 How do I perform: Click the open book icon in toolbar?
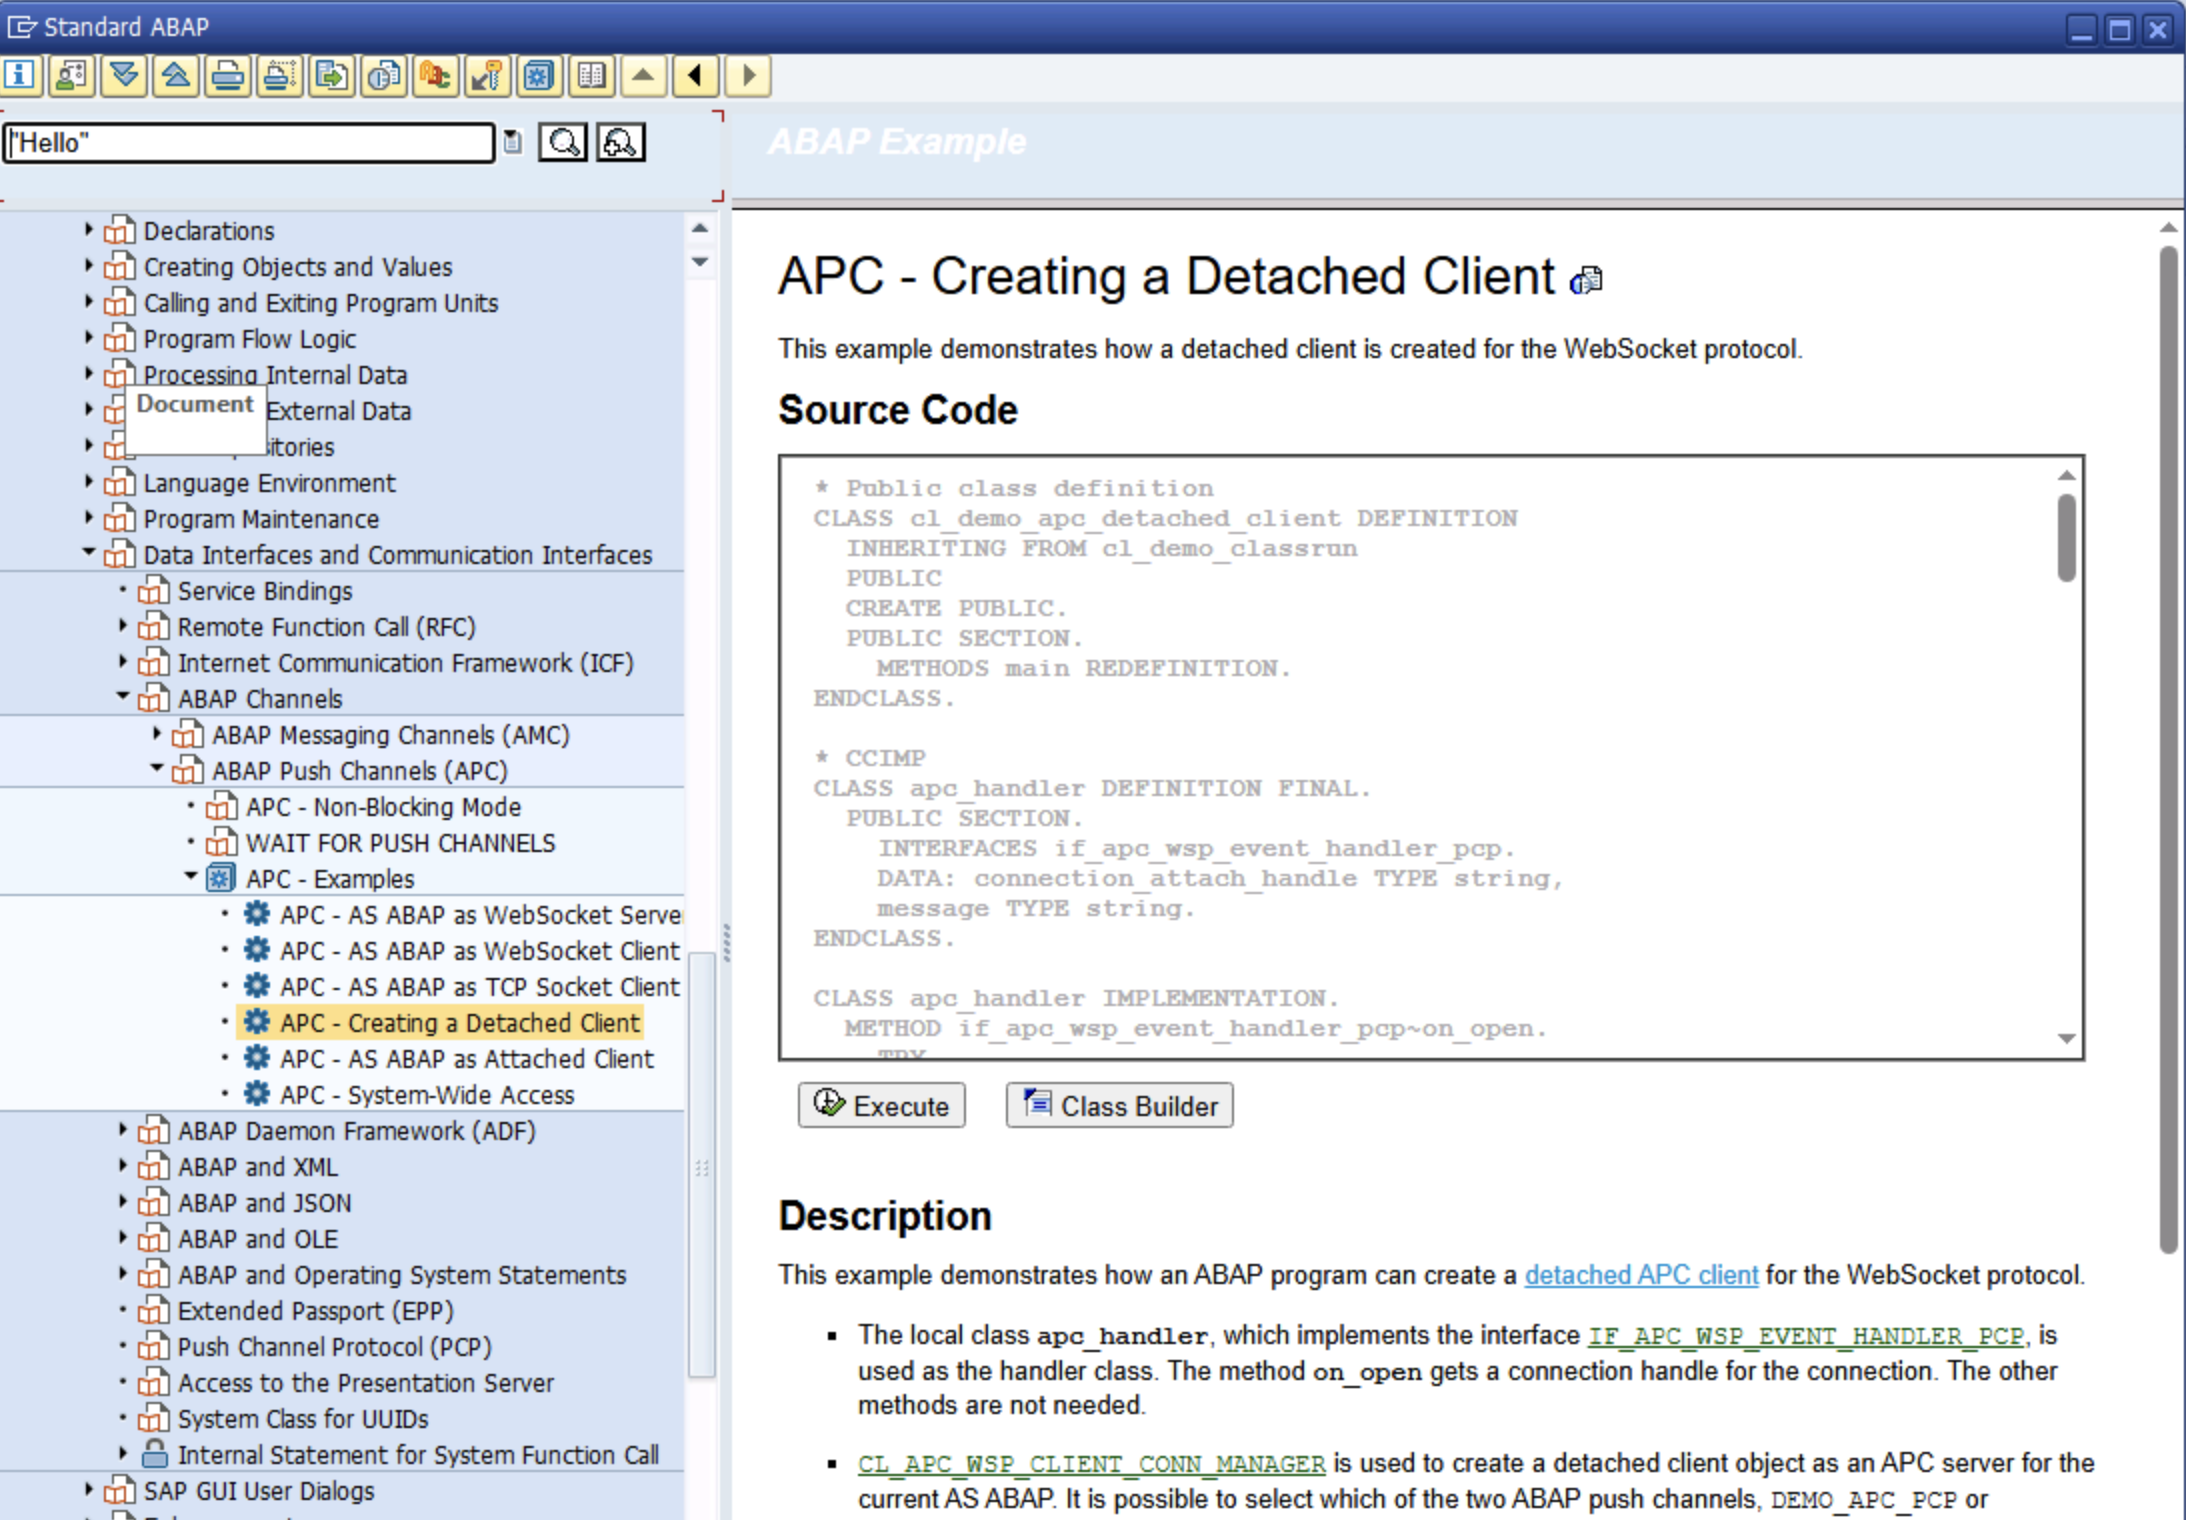[591, 76]
